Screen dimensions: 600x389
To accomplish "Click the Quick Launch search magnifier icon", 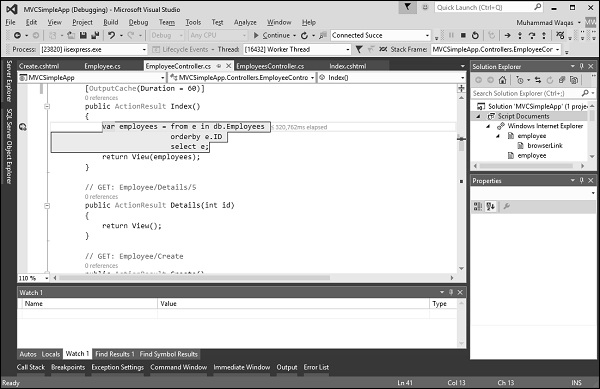I will pos(538,7).
